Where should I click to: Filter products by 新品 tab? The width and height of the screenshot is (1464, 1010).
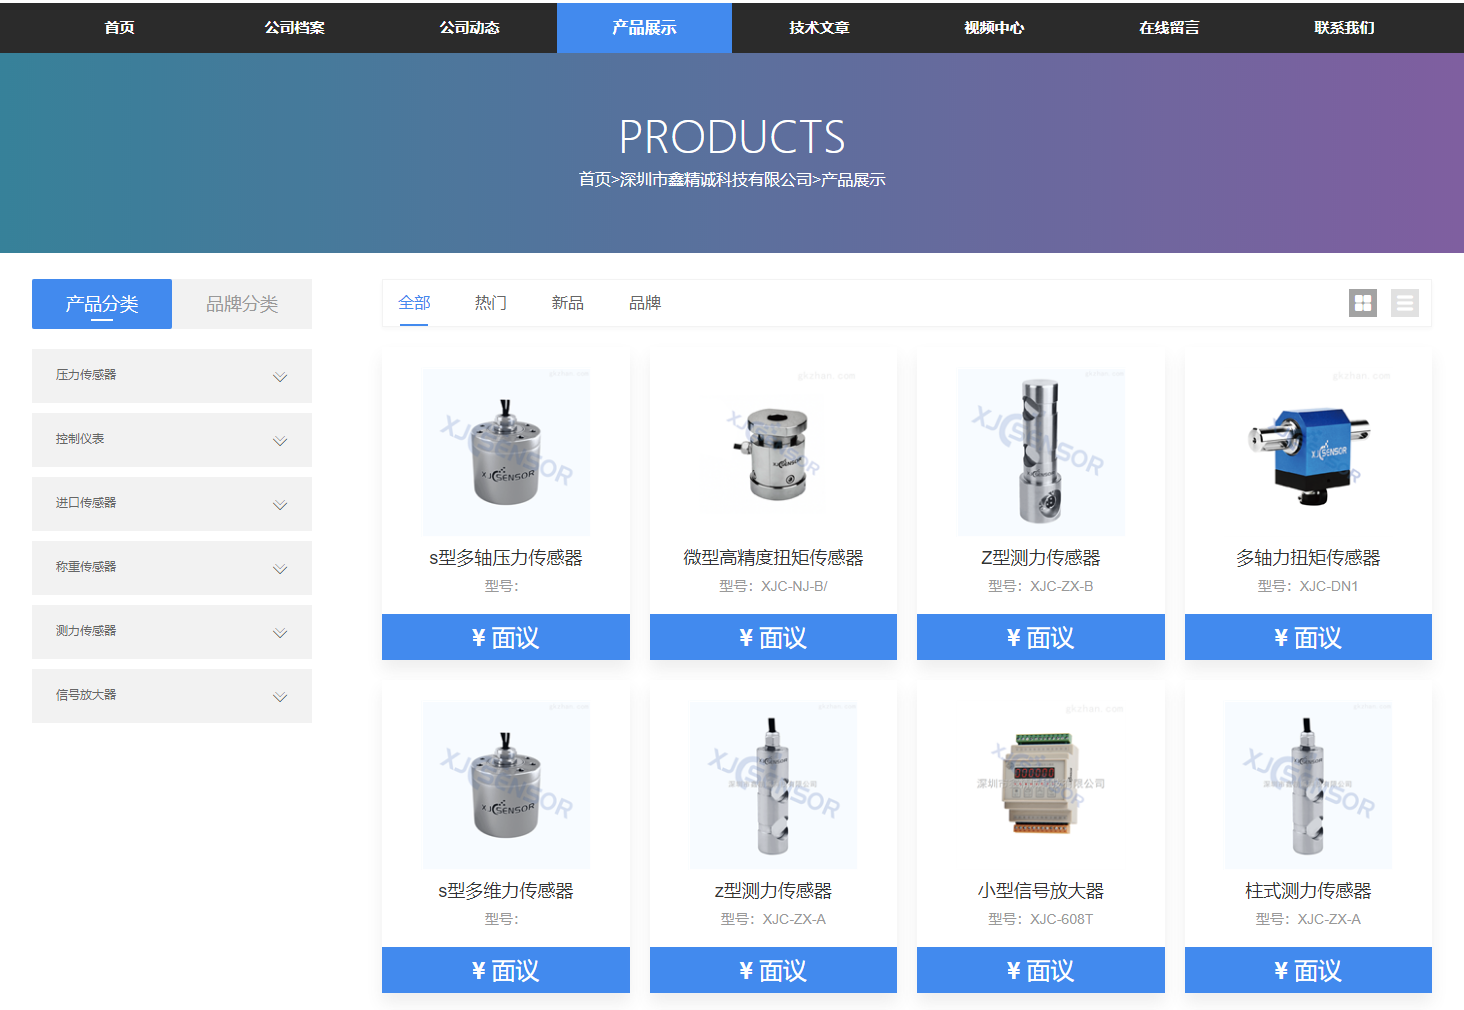(x=567, y=303)
